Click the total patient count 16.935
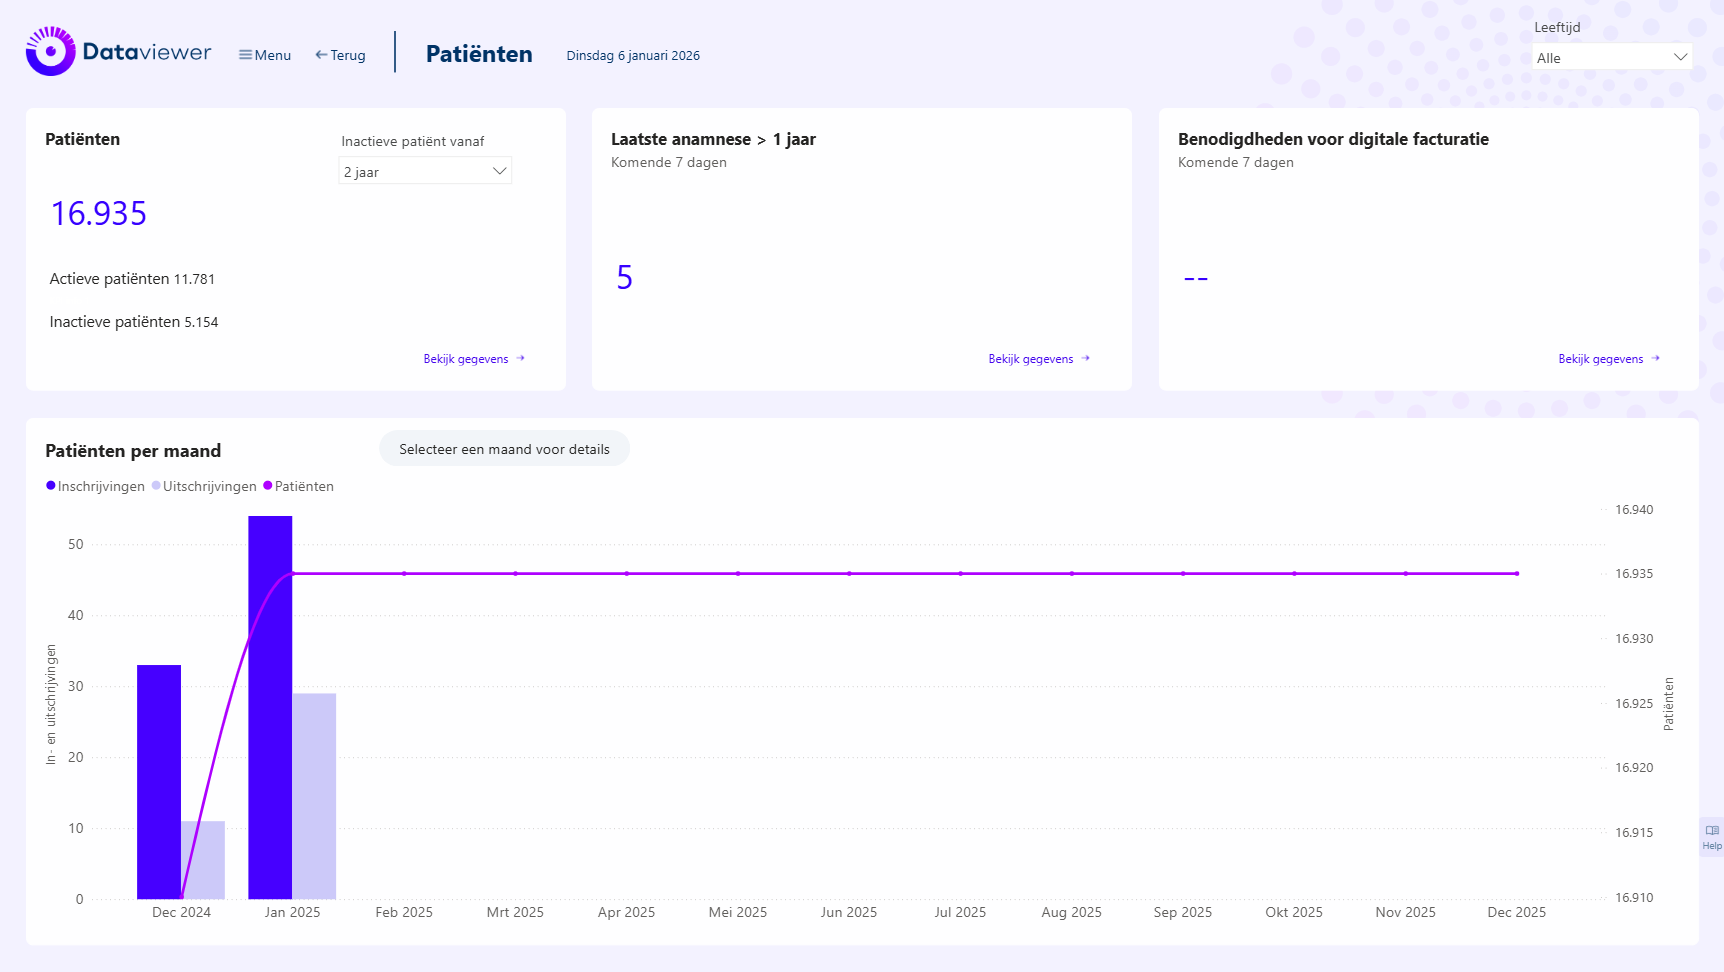Viewport: 1724px width, 972px height. point(99,214)
